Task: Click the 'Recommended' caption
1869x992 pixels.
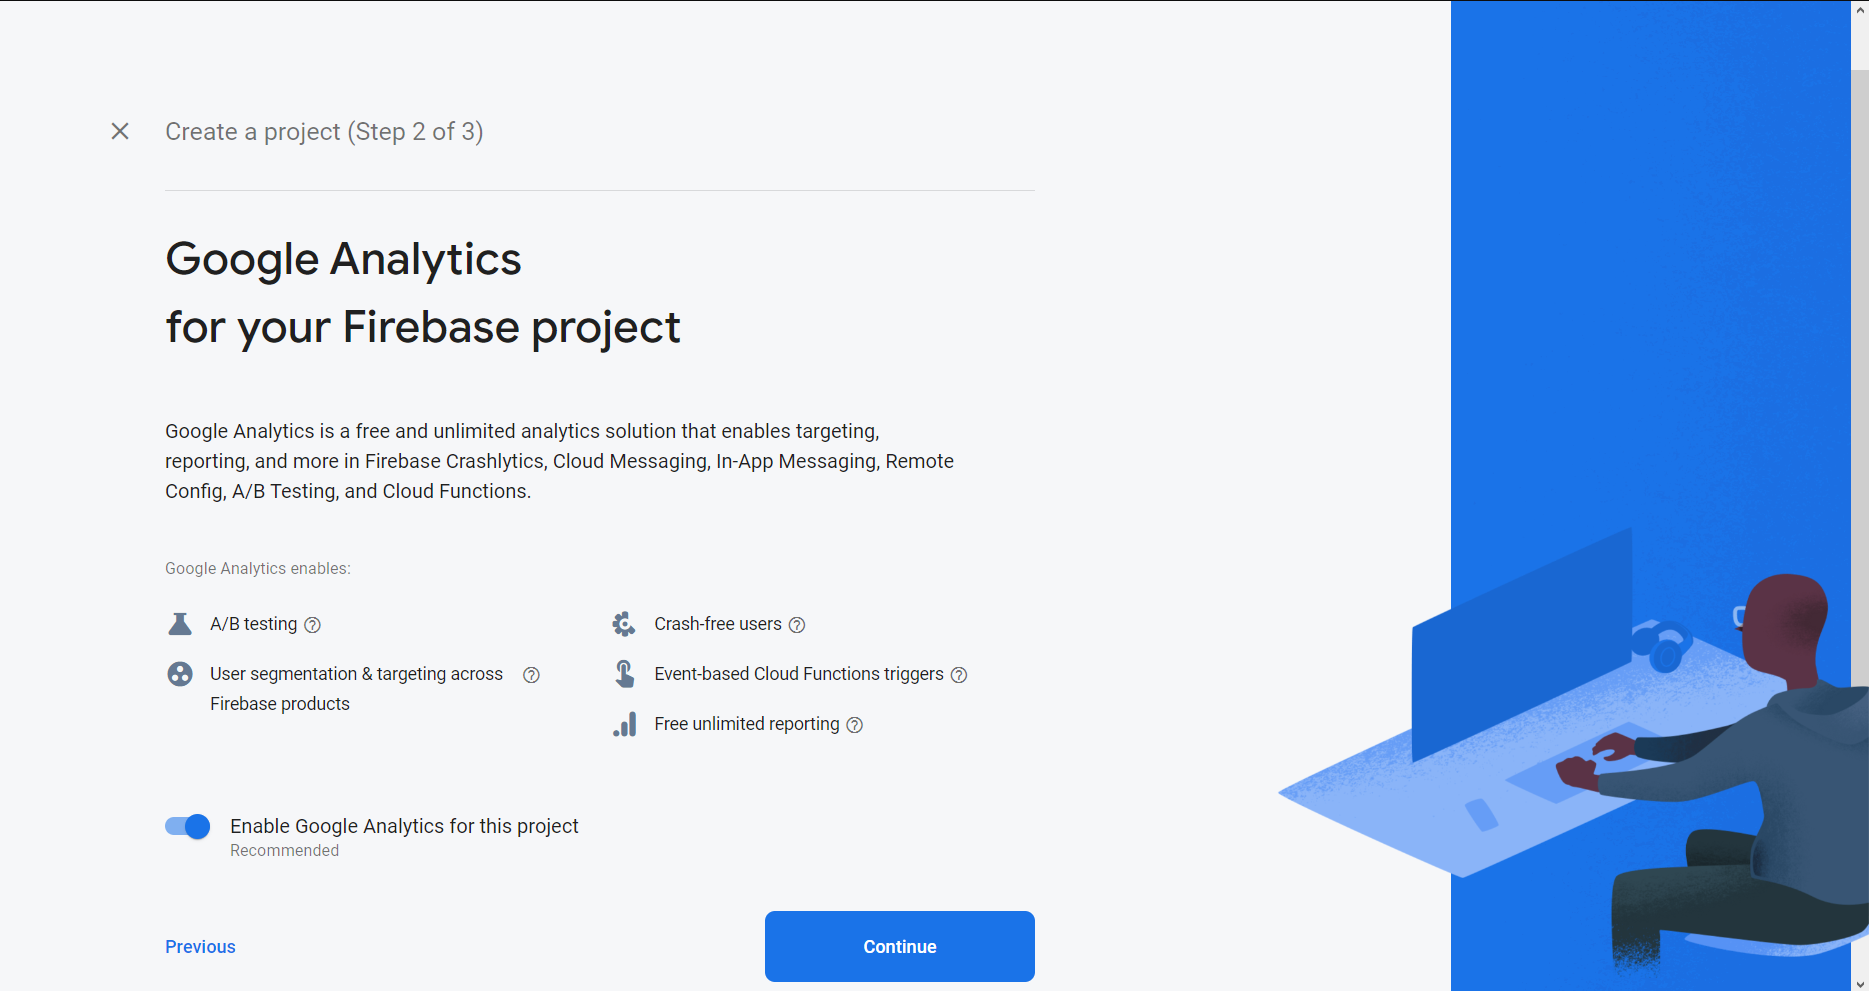Action: [x=285, y=851]
